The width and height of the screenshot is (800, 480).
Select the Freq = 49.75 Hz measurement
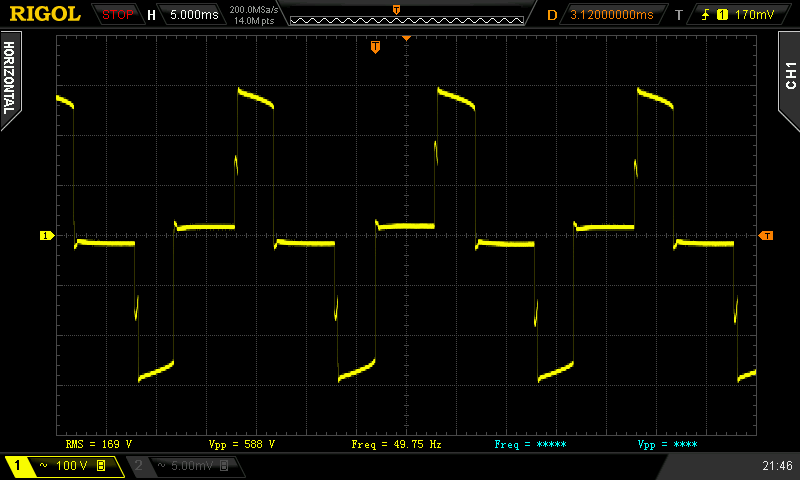[396, 443]
